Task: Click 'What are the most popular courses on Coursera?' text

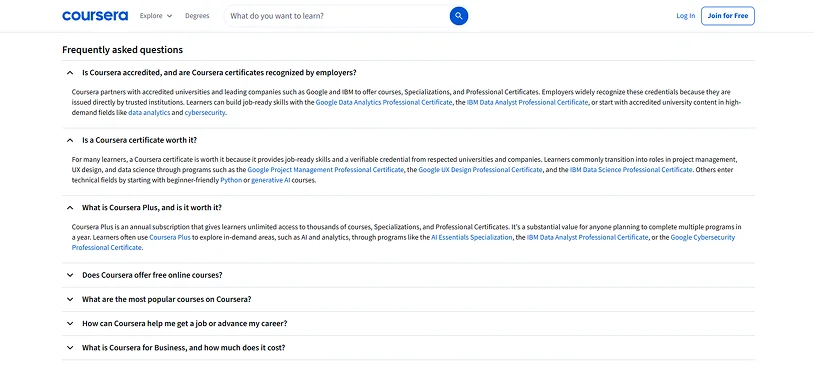Action: [x=167, y=299]
